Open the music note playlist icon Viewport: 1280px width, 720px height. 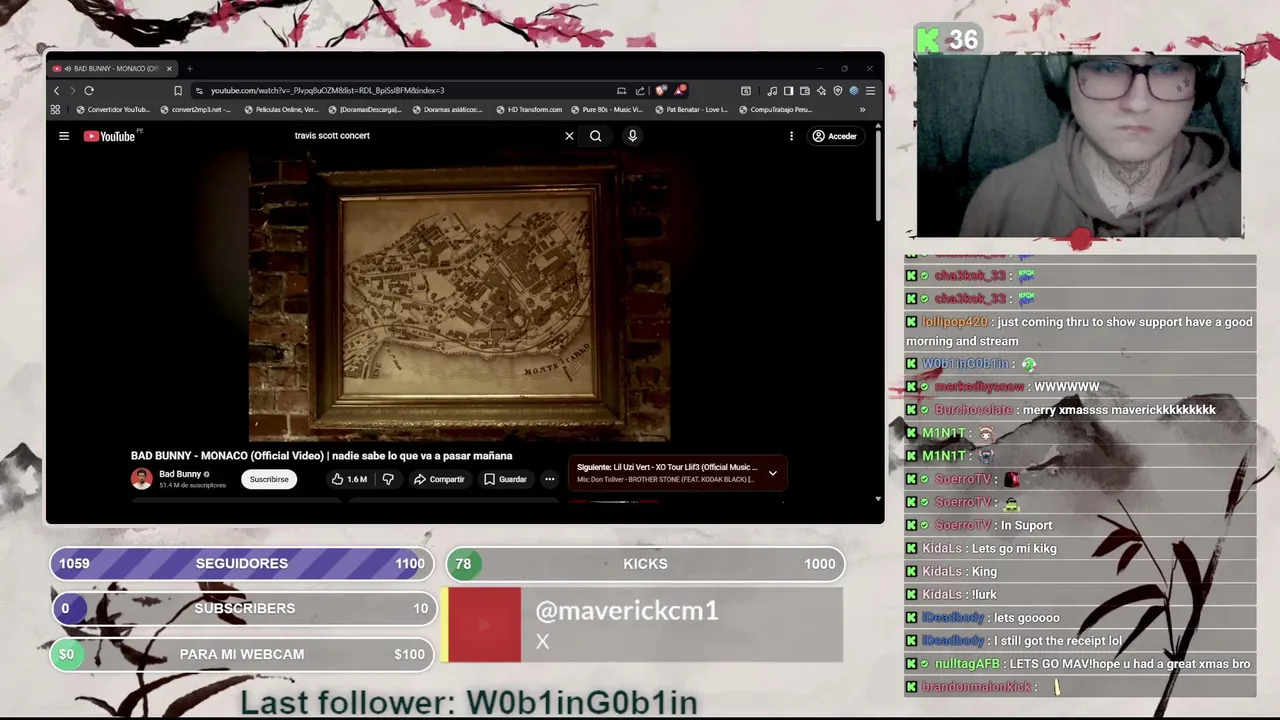[x=772, y=91]
